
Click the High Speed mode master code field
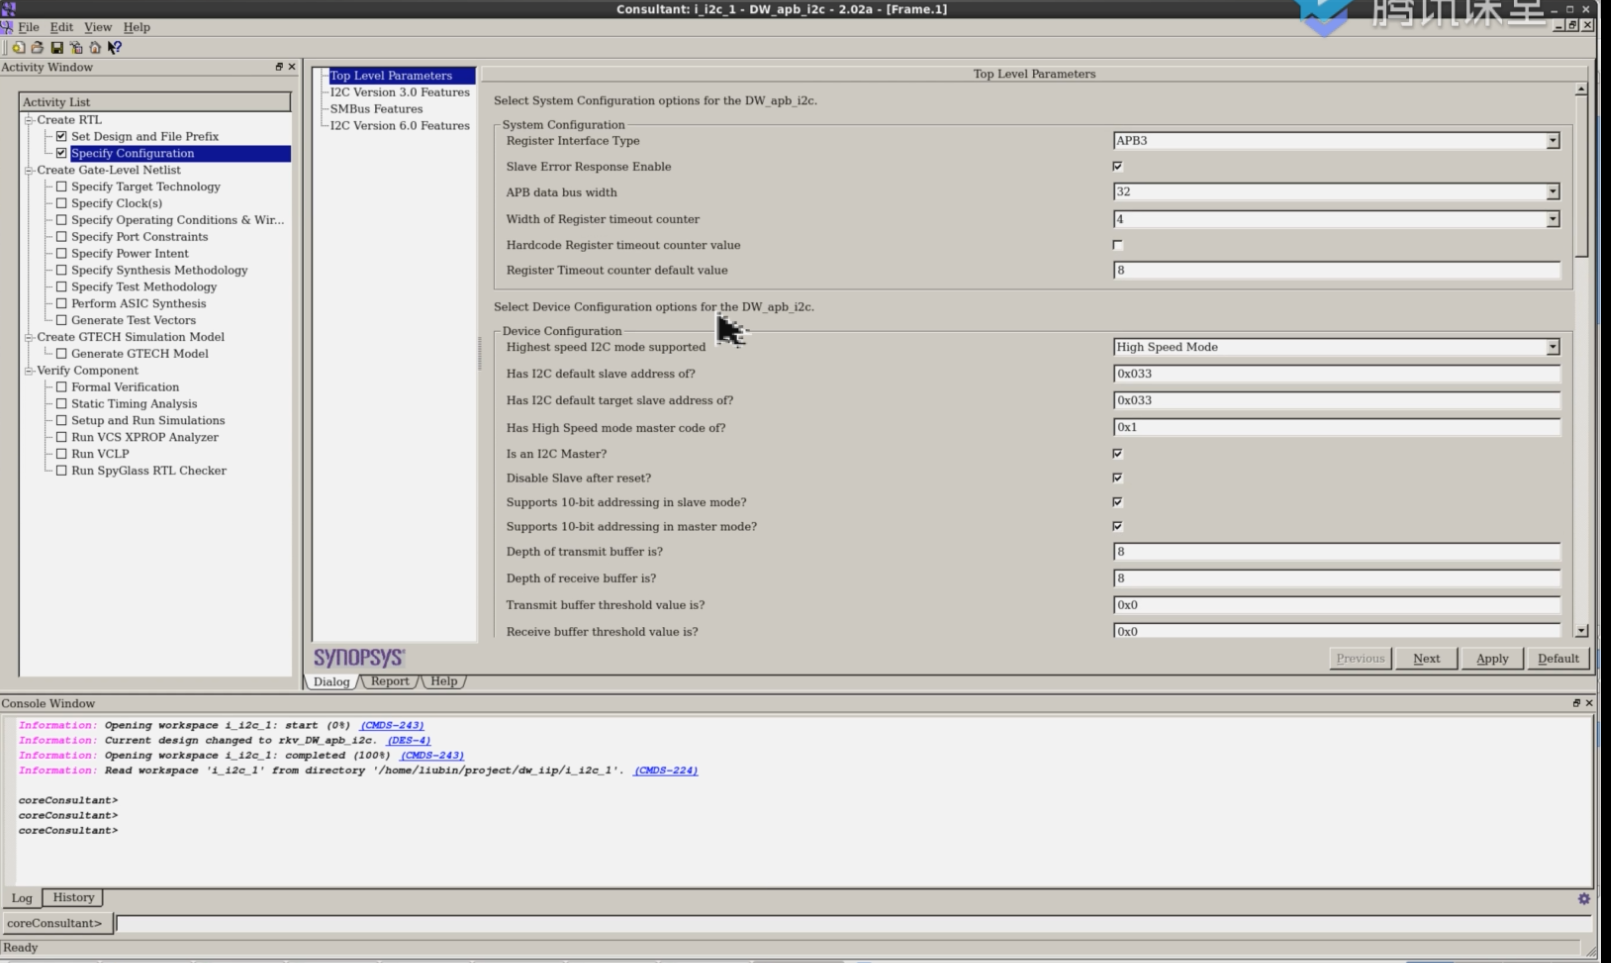pyautogui.click(x=1336, y=427)
